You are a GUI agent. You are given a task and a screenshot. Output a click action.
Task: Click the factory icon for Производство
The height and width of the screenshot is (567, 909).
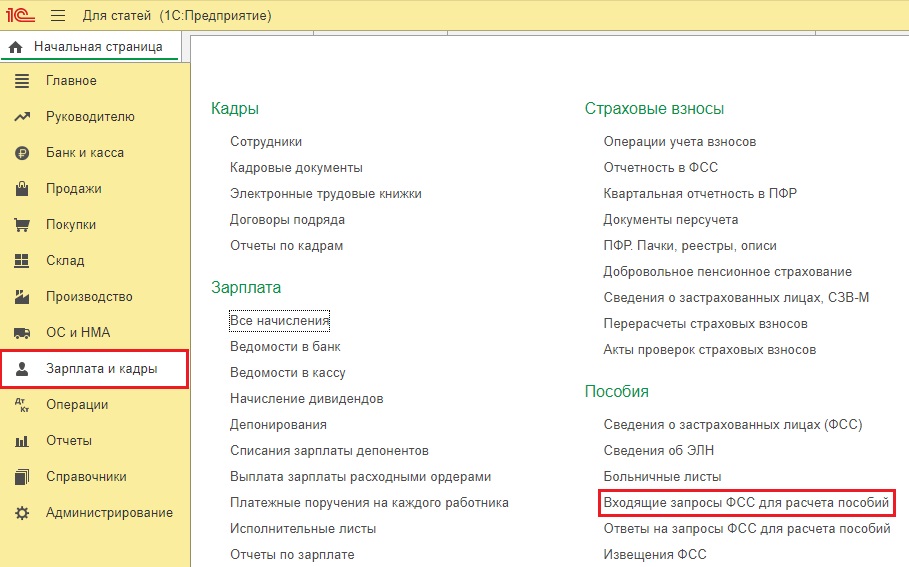click(22, 297)
